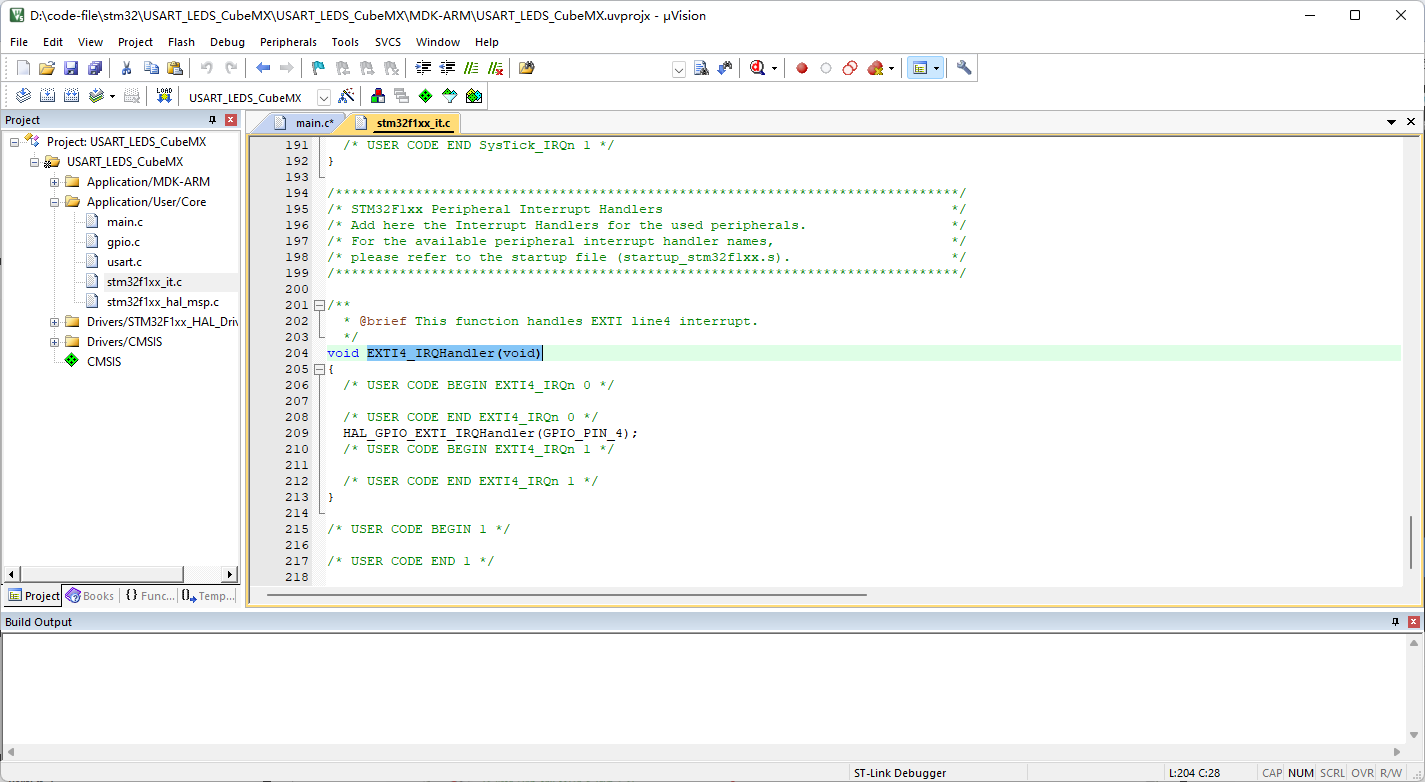This screenshot has height=782, width=1425.
Task: Open the kill breakpoints dropdown arrow
Action: click(891, 68)
